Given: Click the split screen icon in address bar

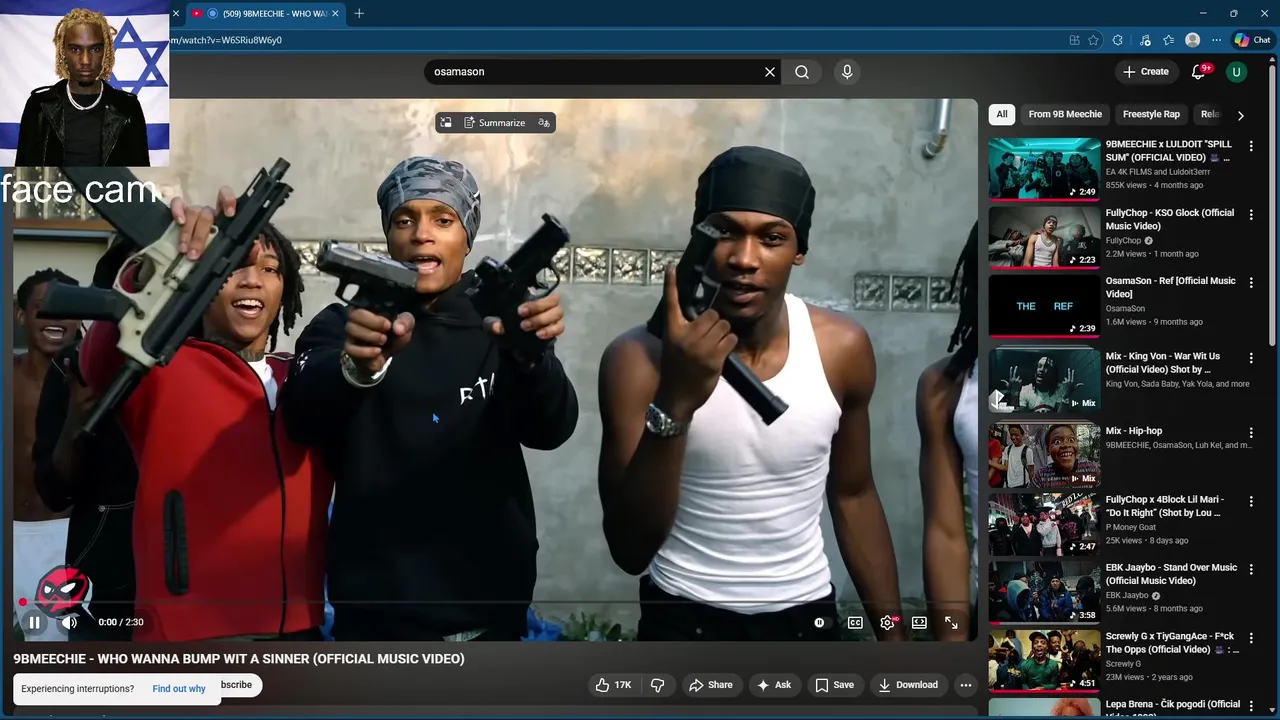Looking at the screenshot, I should coord(1074,40).
